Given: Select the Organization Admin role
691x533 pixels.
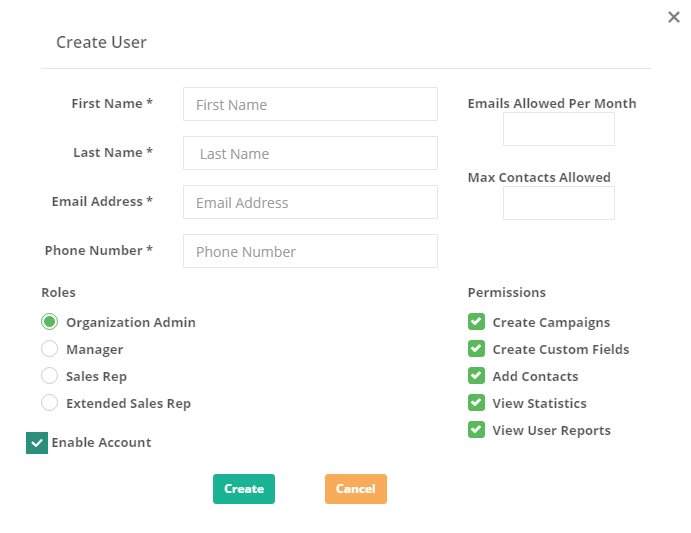Looking at the screenshot, I should point(49,322).
